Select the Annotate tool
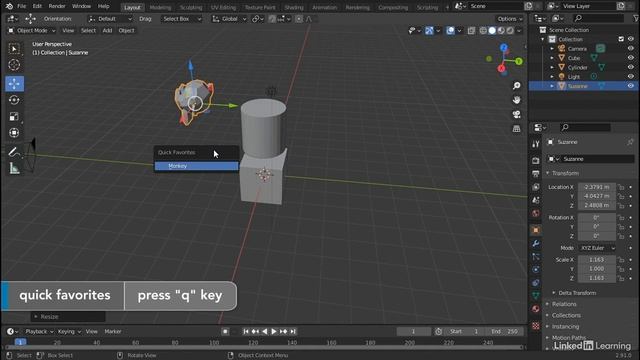 pyautogui.click(x=14, y=152)
